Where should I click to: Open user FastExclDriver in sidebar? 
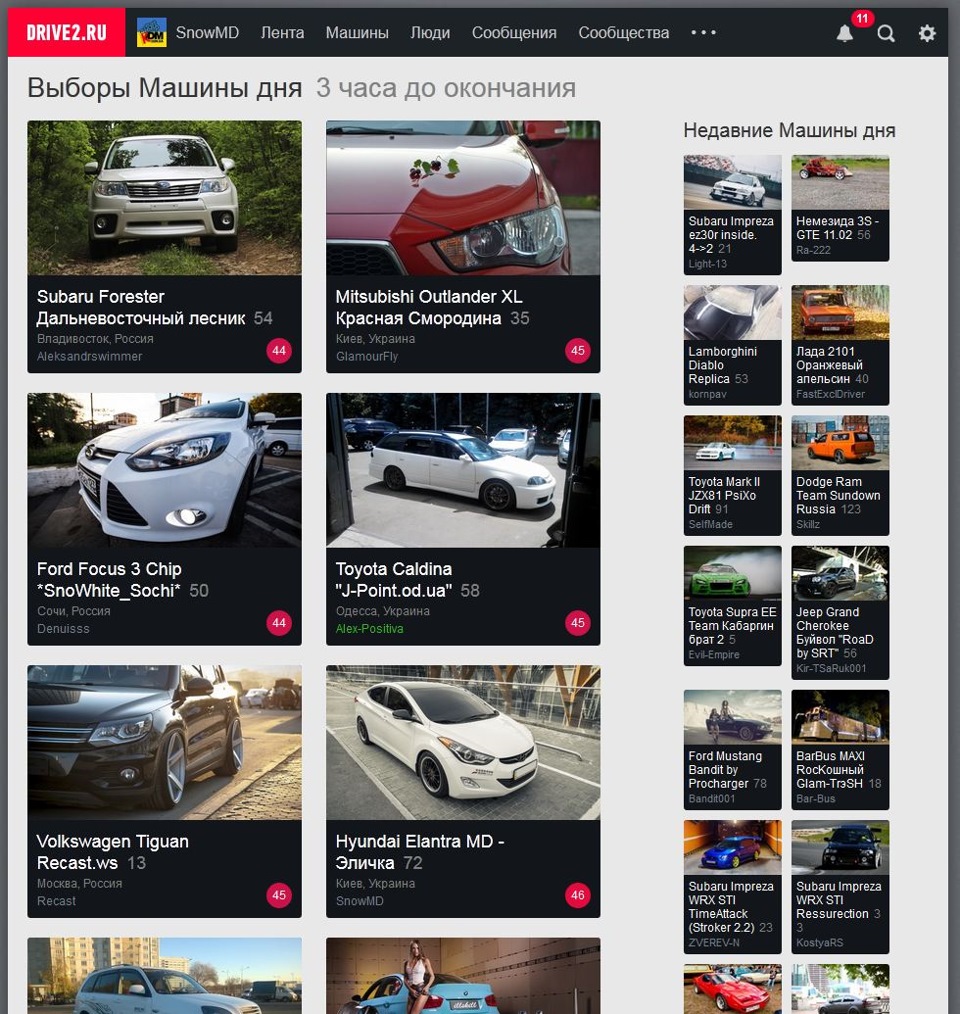(x=830, y=394)
